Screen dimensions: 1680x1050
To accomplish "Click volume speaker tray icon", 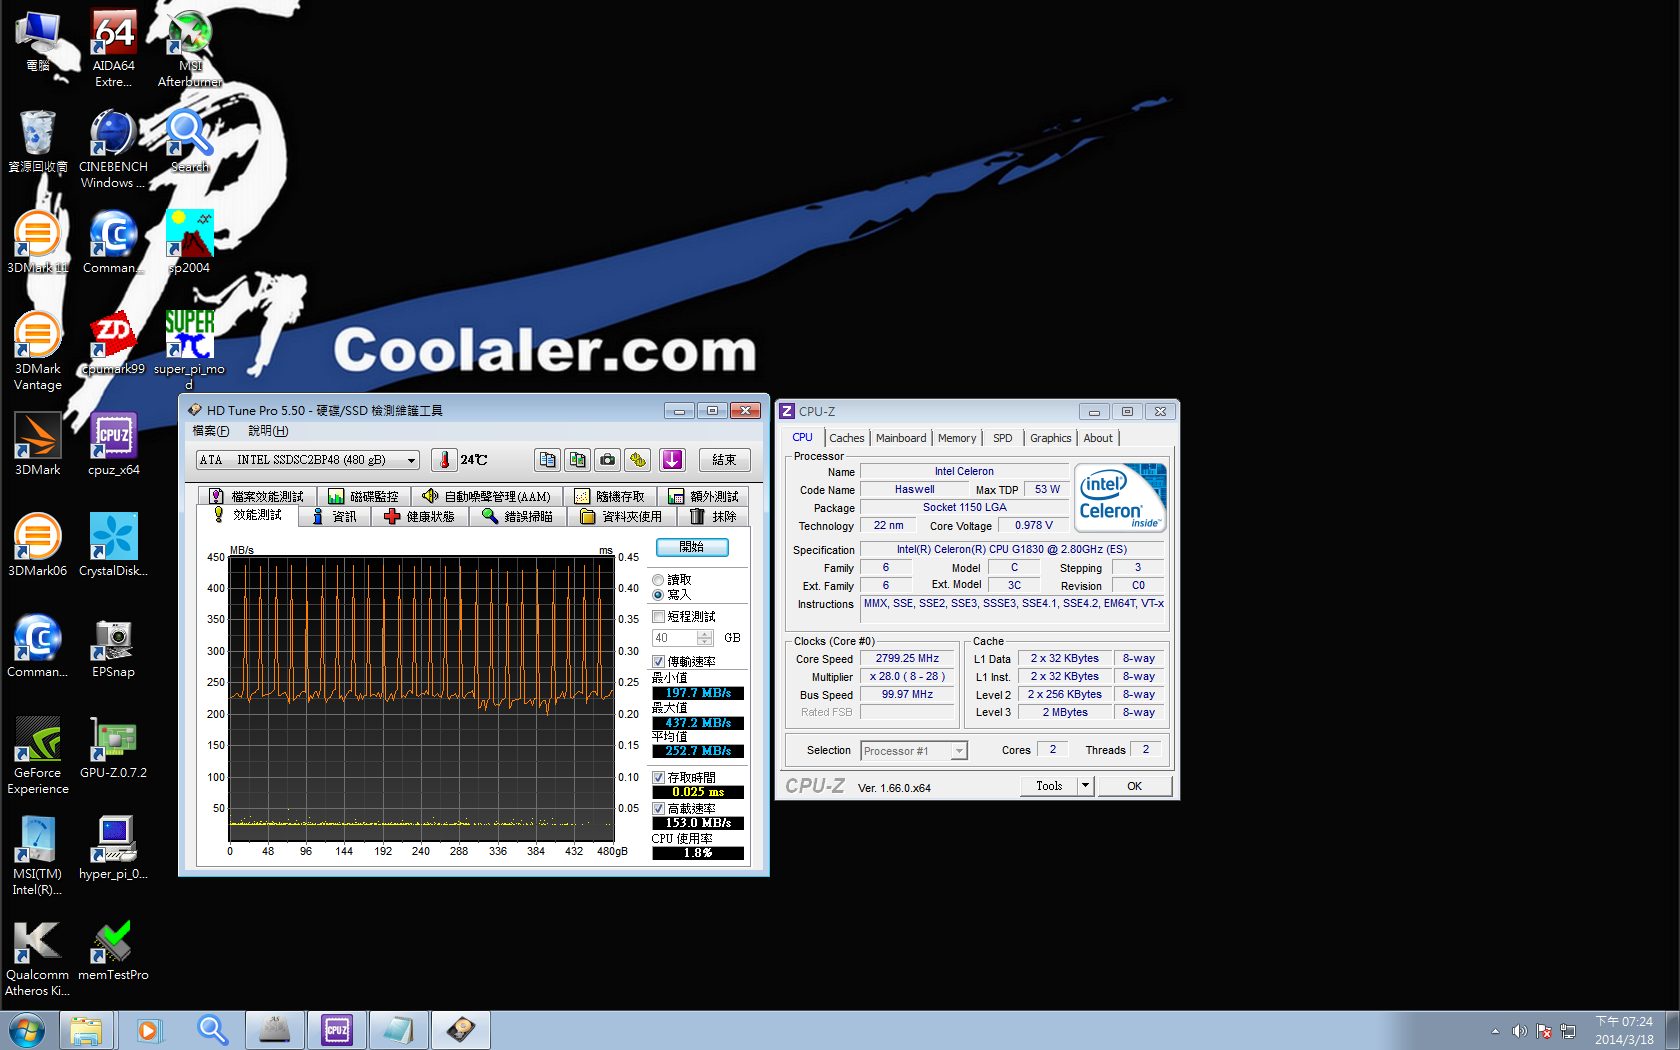I will point(1519,1031).
